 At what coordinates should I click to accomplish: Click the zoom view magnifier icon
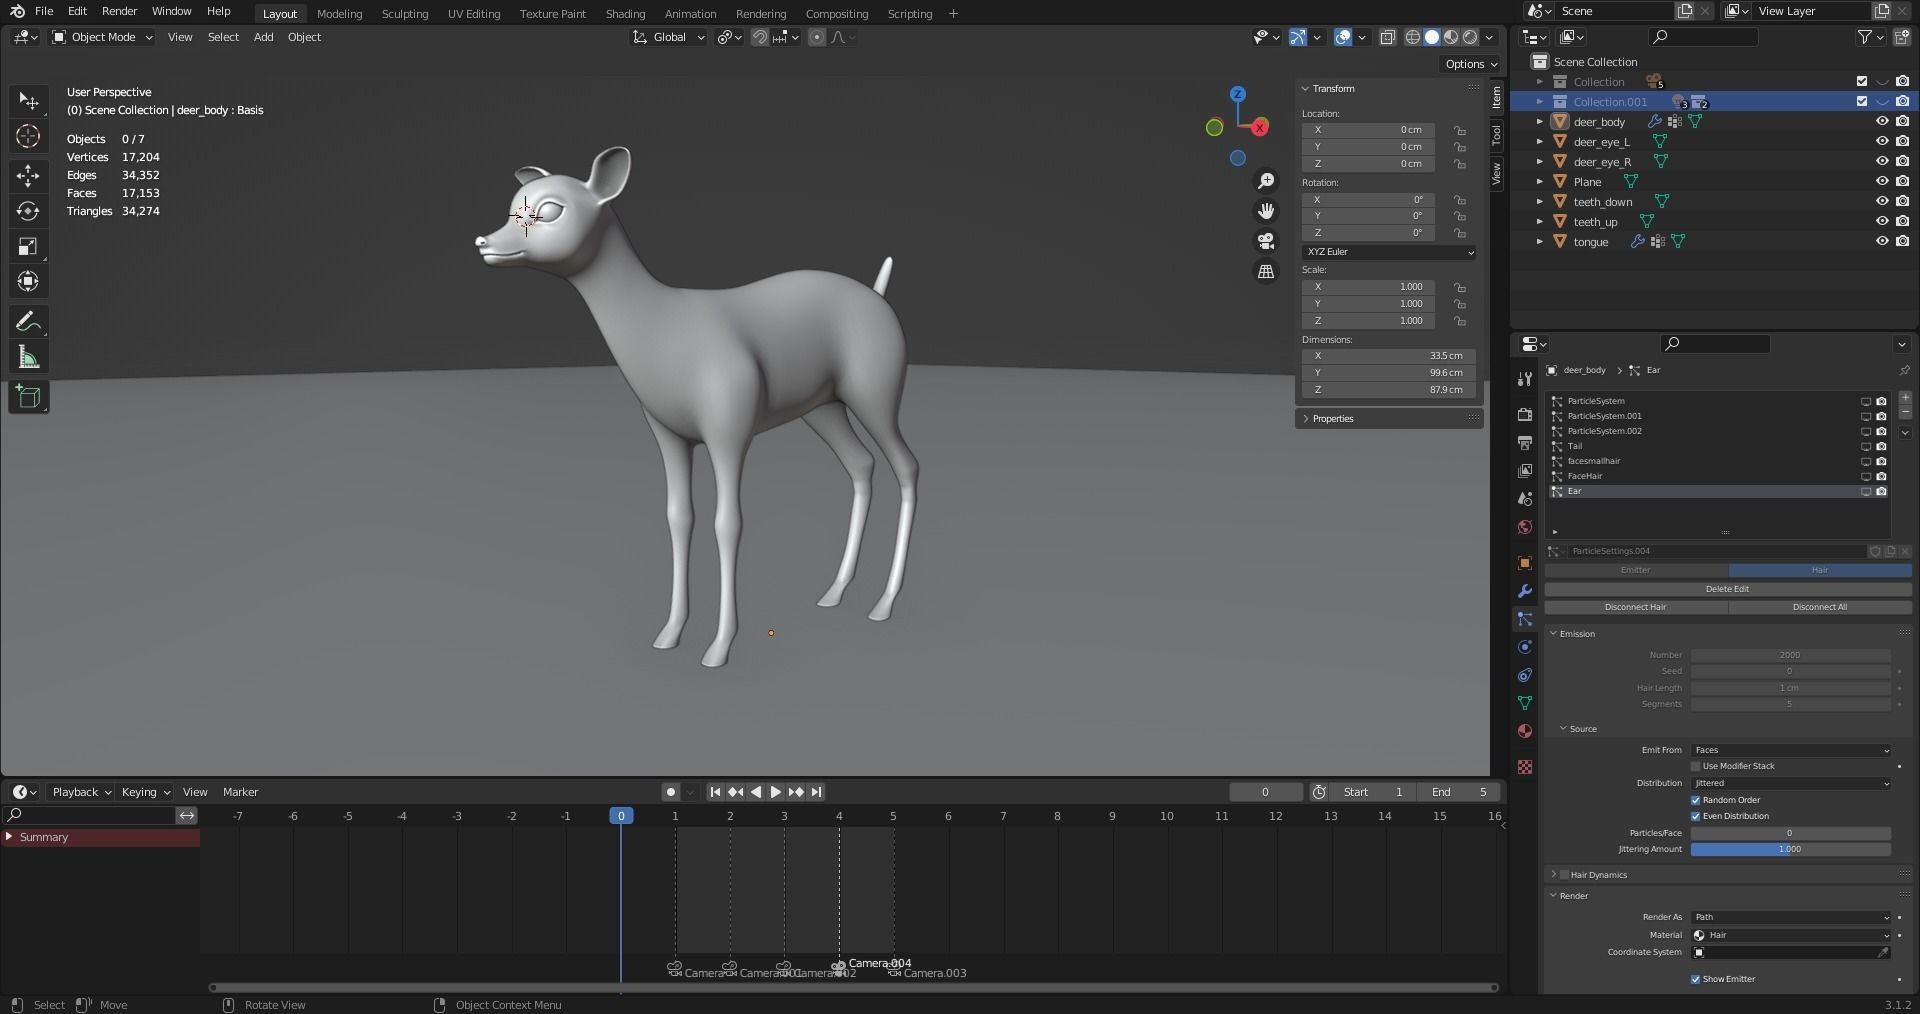[1266, 181]
